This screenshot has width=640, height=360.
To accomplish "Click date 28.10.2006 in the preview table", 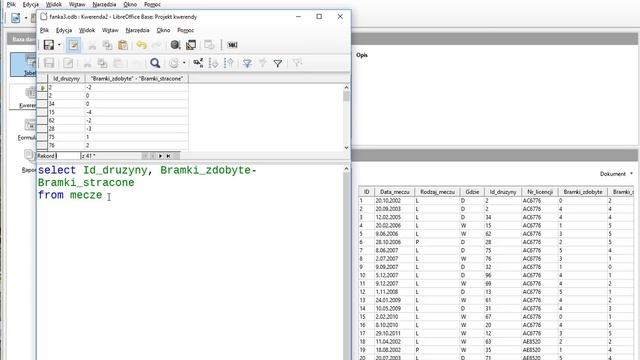I will (388, 242).
